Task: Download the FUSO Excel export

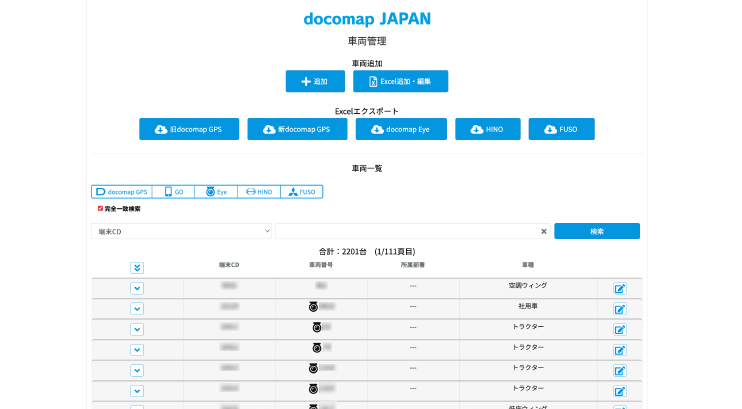Action: 561,129
